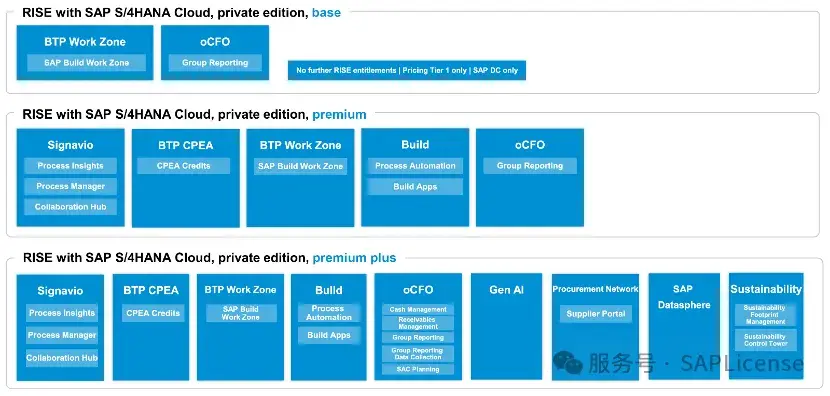
Task: Click the WeChat logo icon in watermark
Action: point(567,363)
